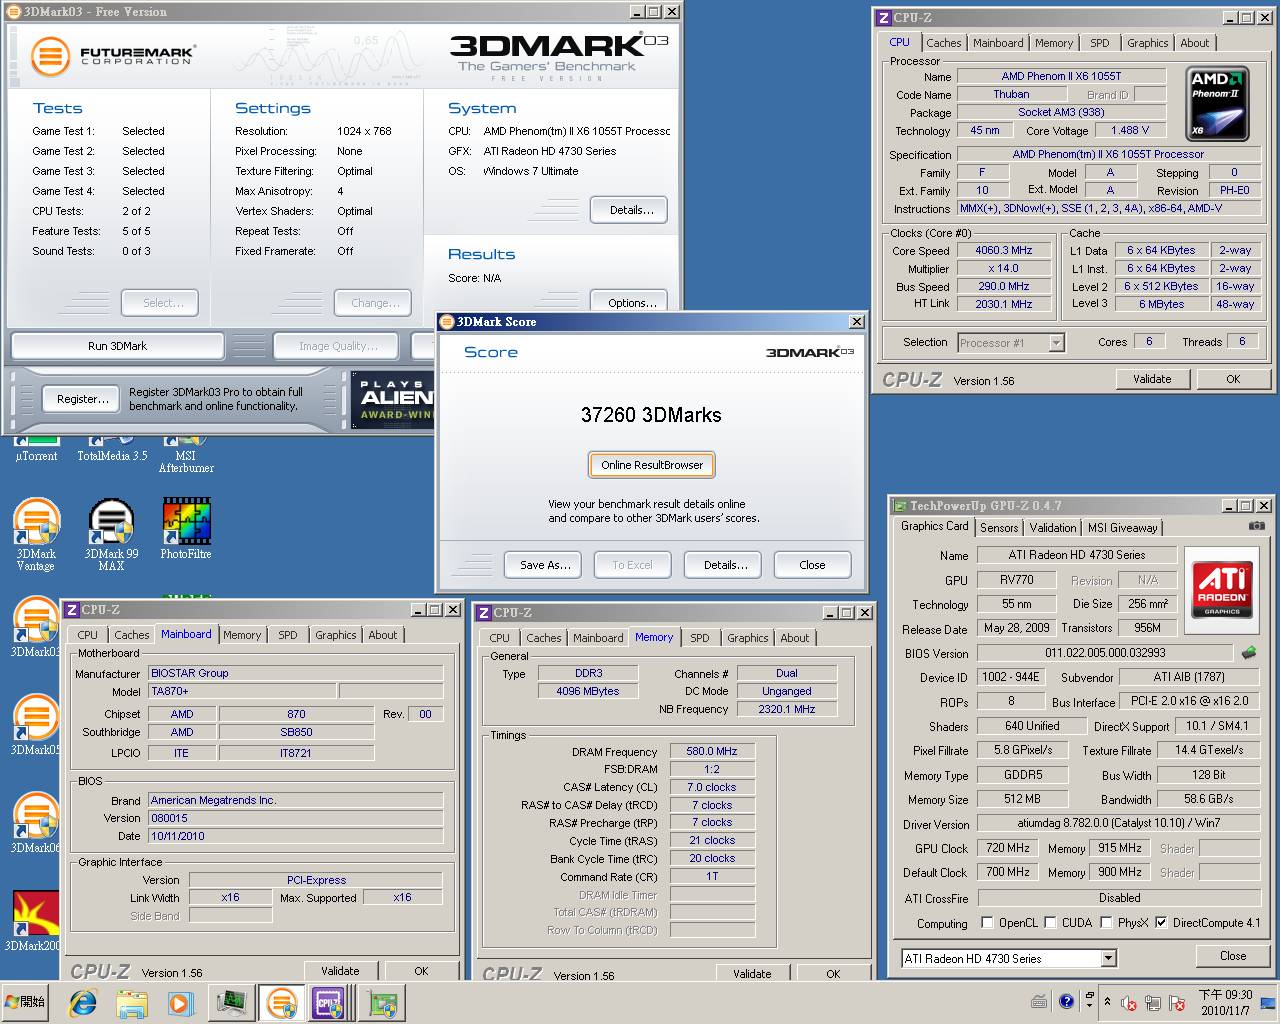Image resolution: width=1280 pixels, height=1024 pixels.
Task: Switch to 3DMark03 taskbar item
Action: click(x=282, y=1003)
